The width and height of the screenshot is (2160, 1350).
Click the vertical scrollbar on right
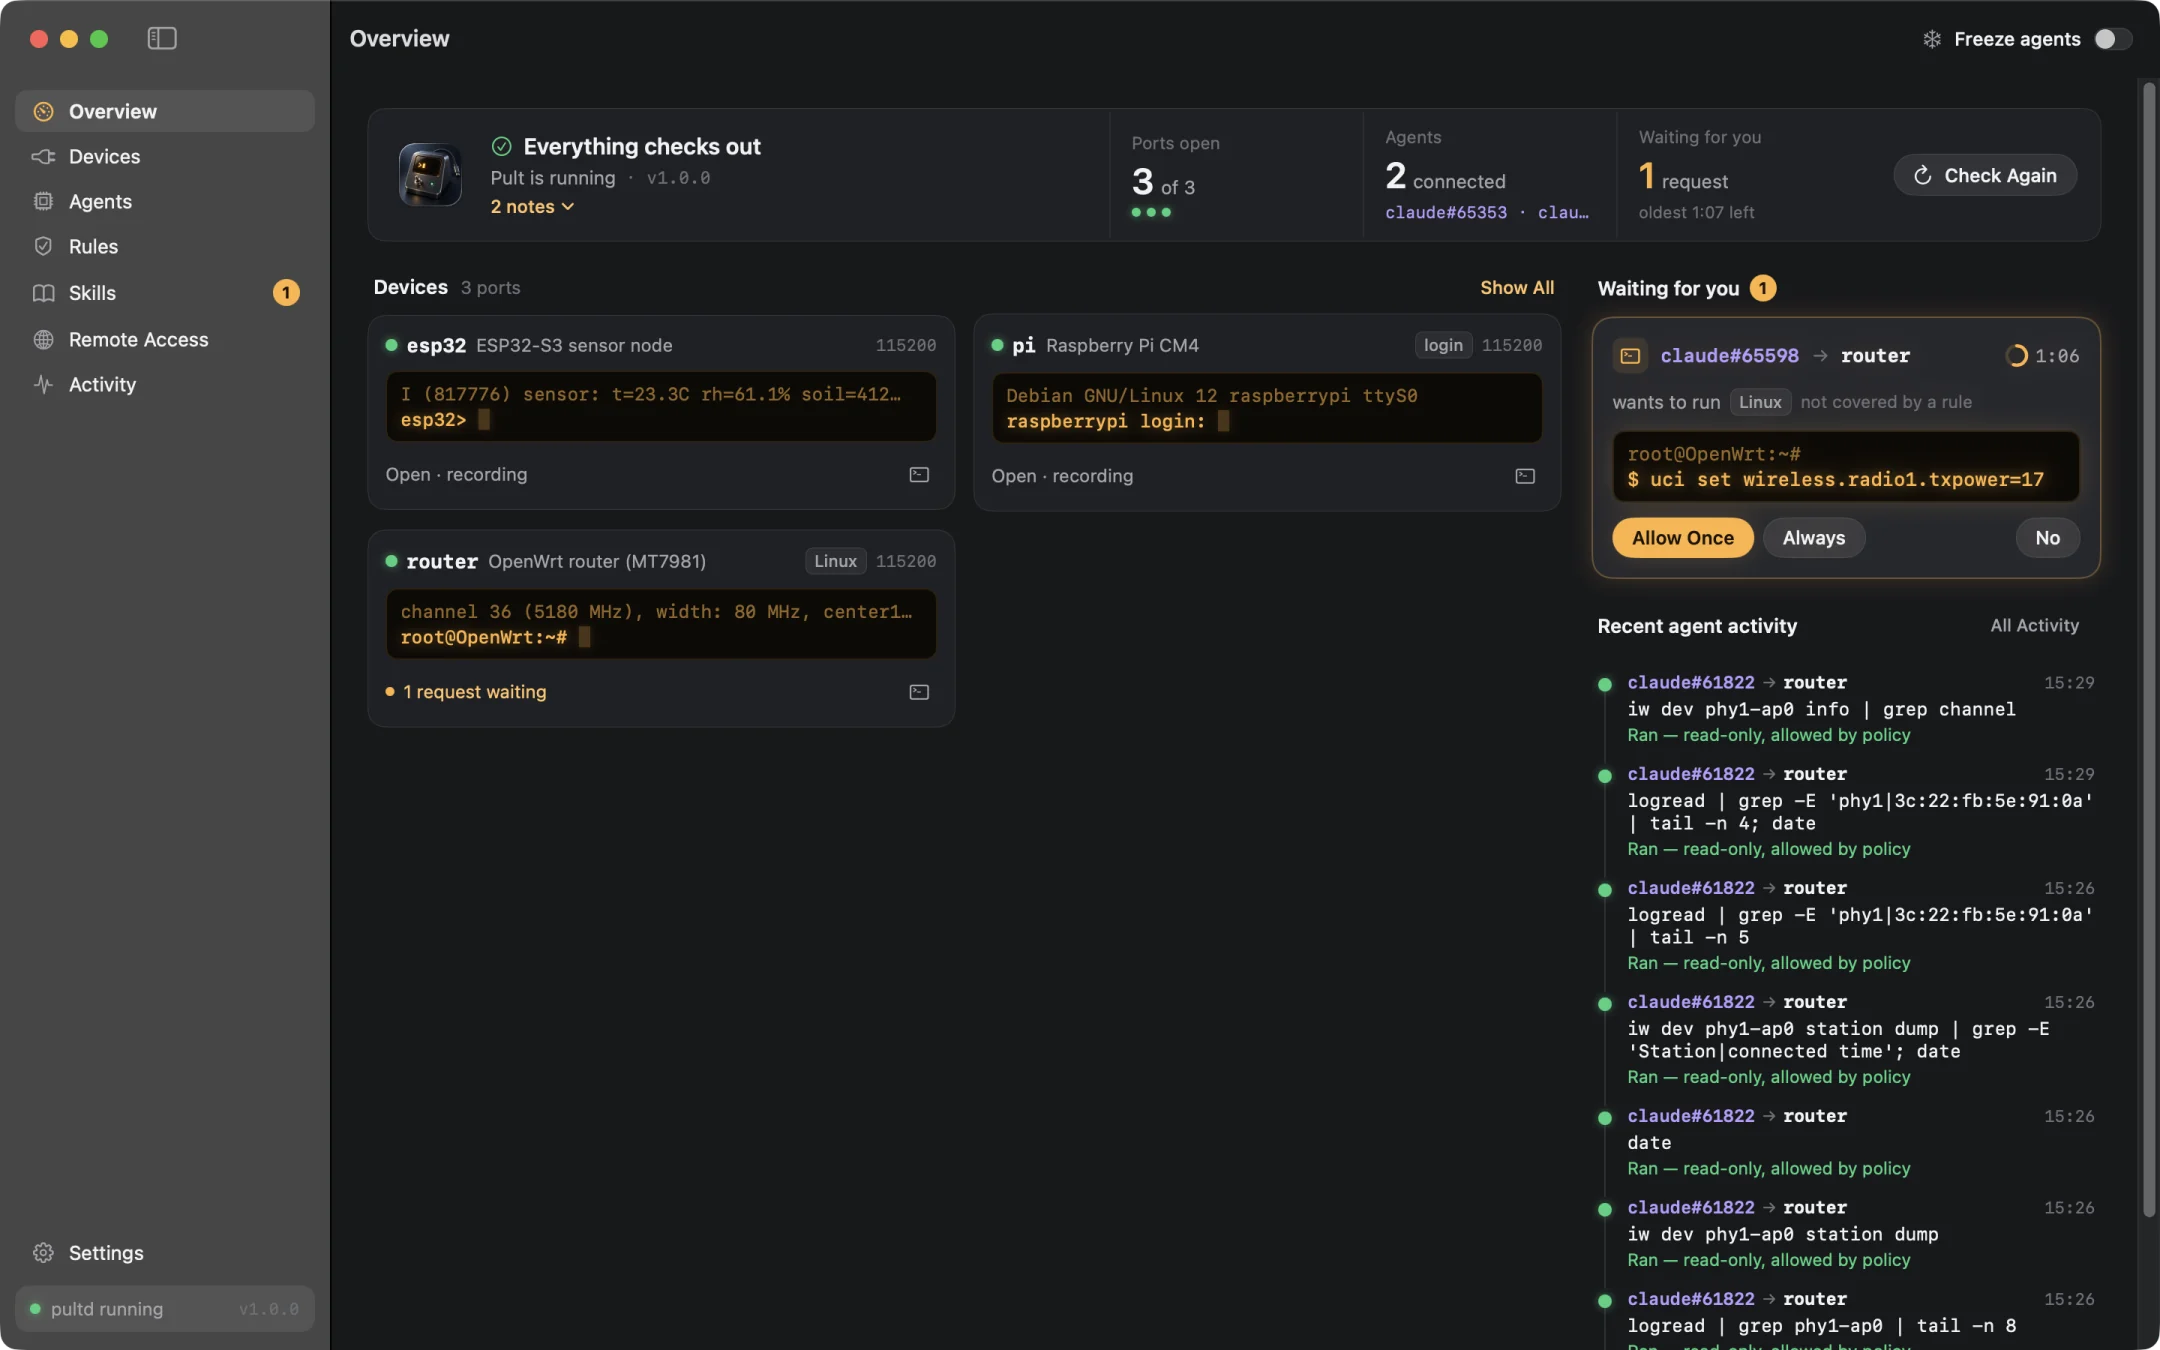2149,650
